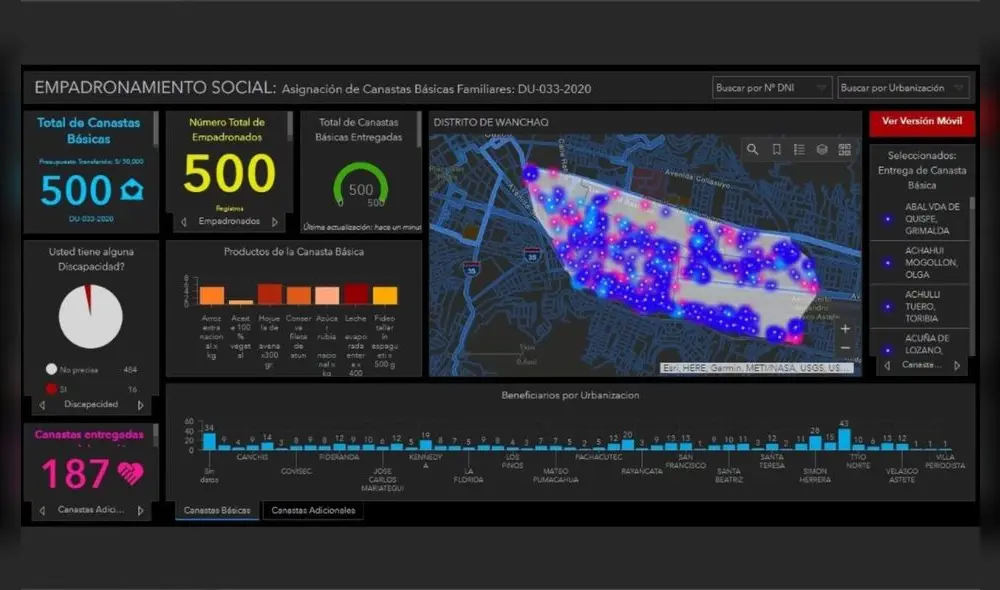
Task: Select the Canastas Básicas tab
Action: pos(218,511)
